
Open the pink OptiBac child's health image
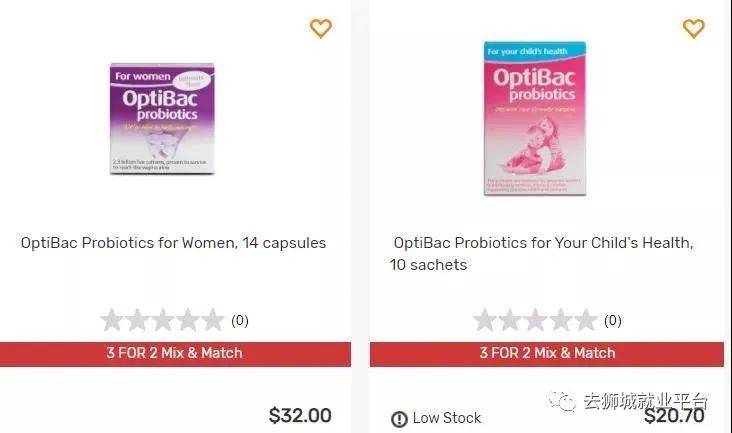click(535, 118)
